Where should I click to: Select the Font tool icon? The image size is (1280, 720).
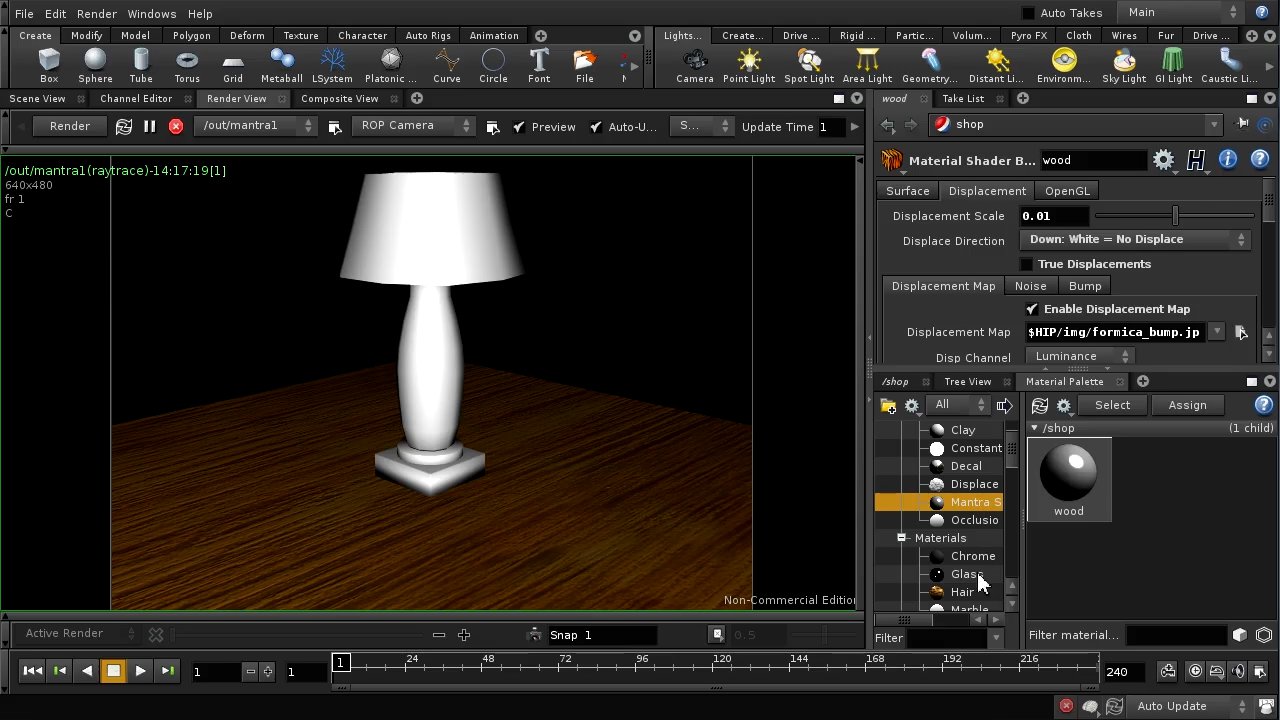click(539, 67)
